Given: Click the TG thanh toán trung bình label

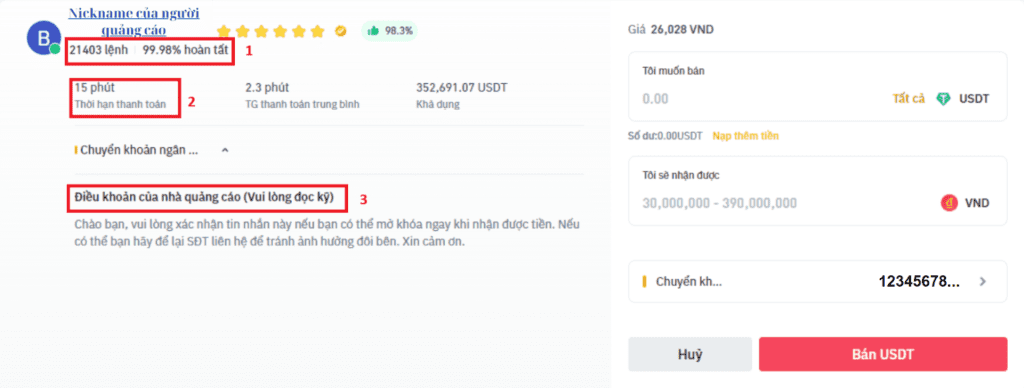Looking at the screenshot, I should point(302,105).
